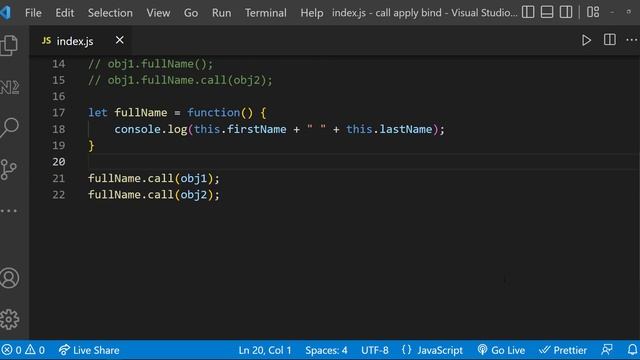Open the Manage gear icon
Viewport: 640px width, 360px height.
click(9, 319)
